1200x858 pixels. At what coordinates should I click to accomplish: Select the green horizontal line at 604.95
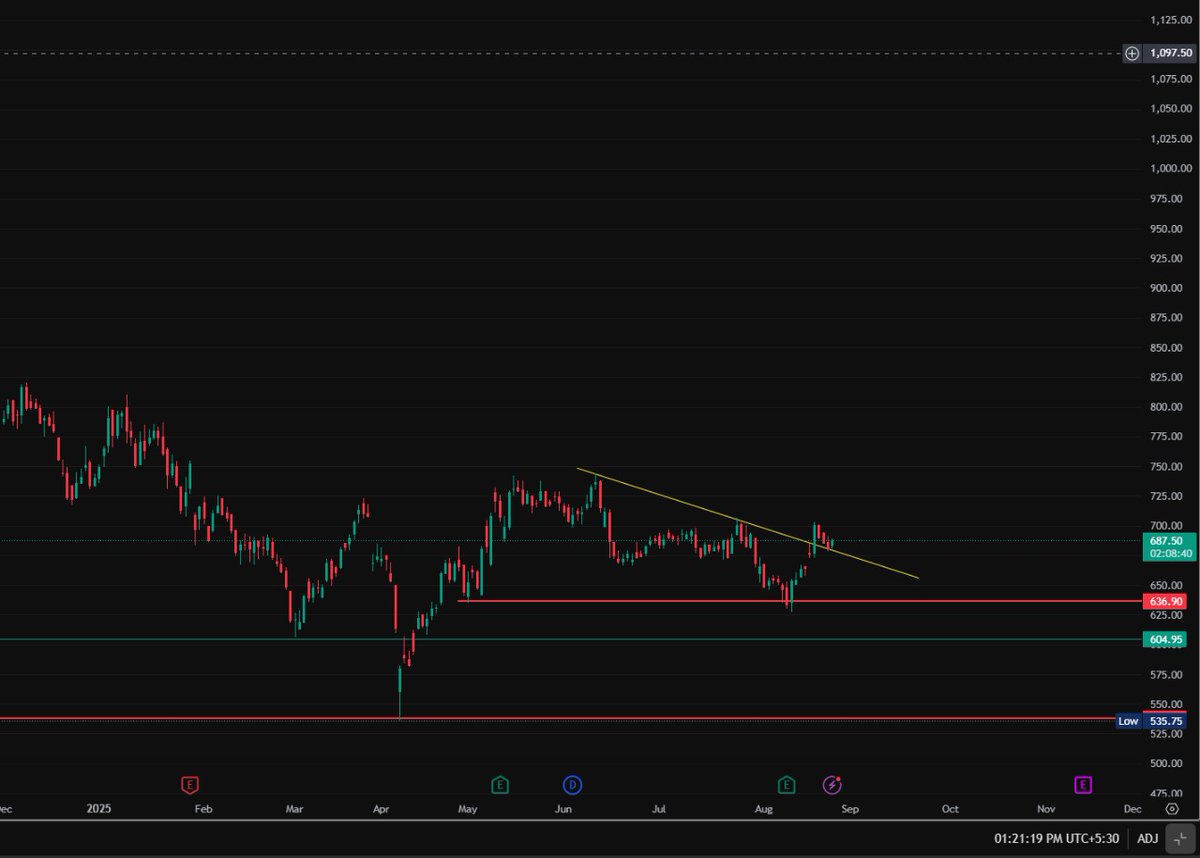[x=570, y=639]
